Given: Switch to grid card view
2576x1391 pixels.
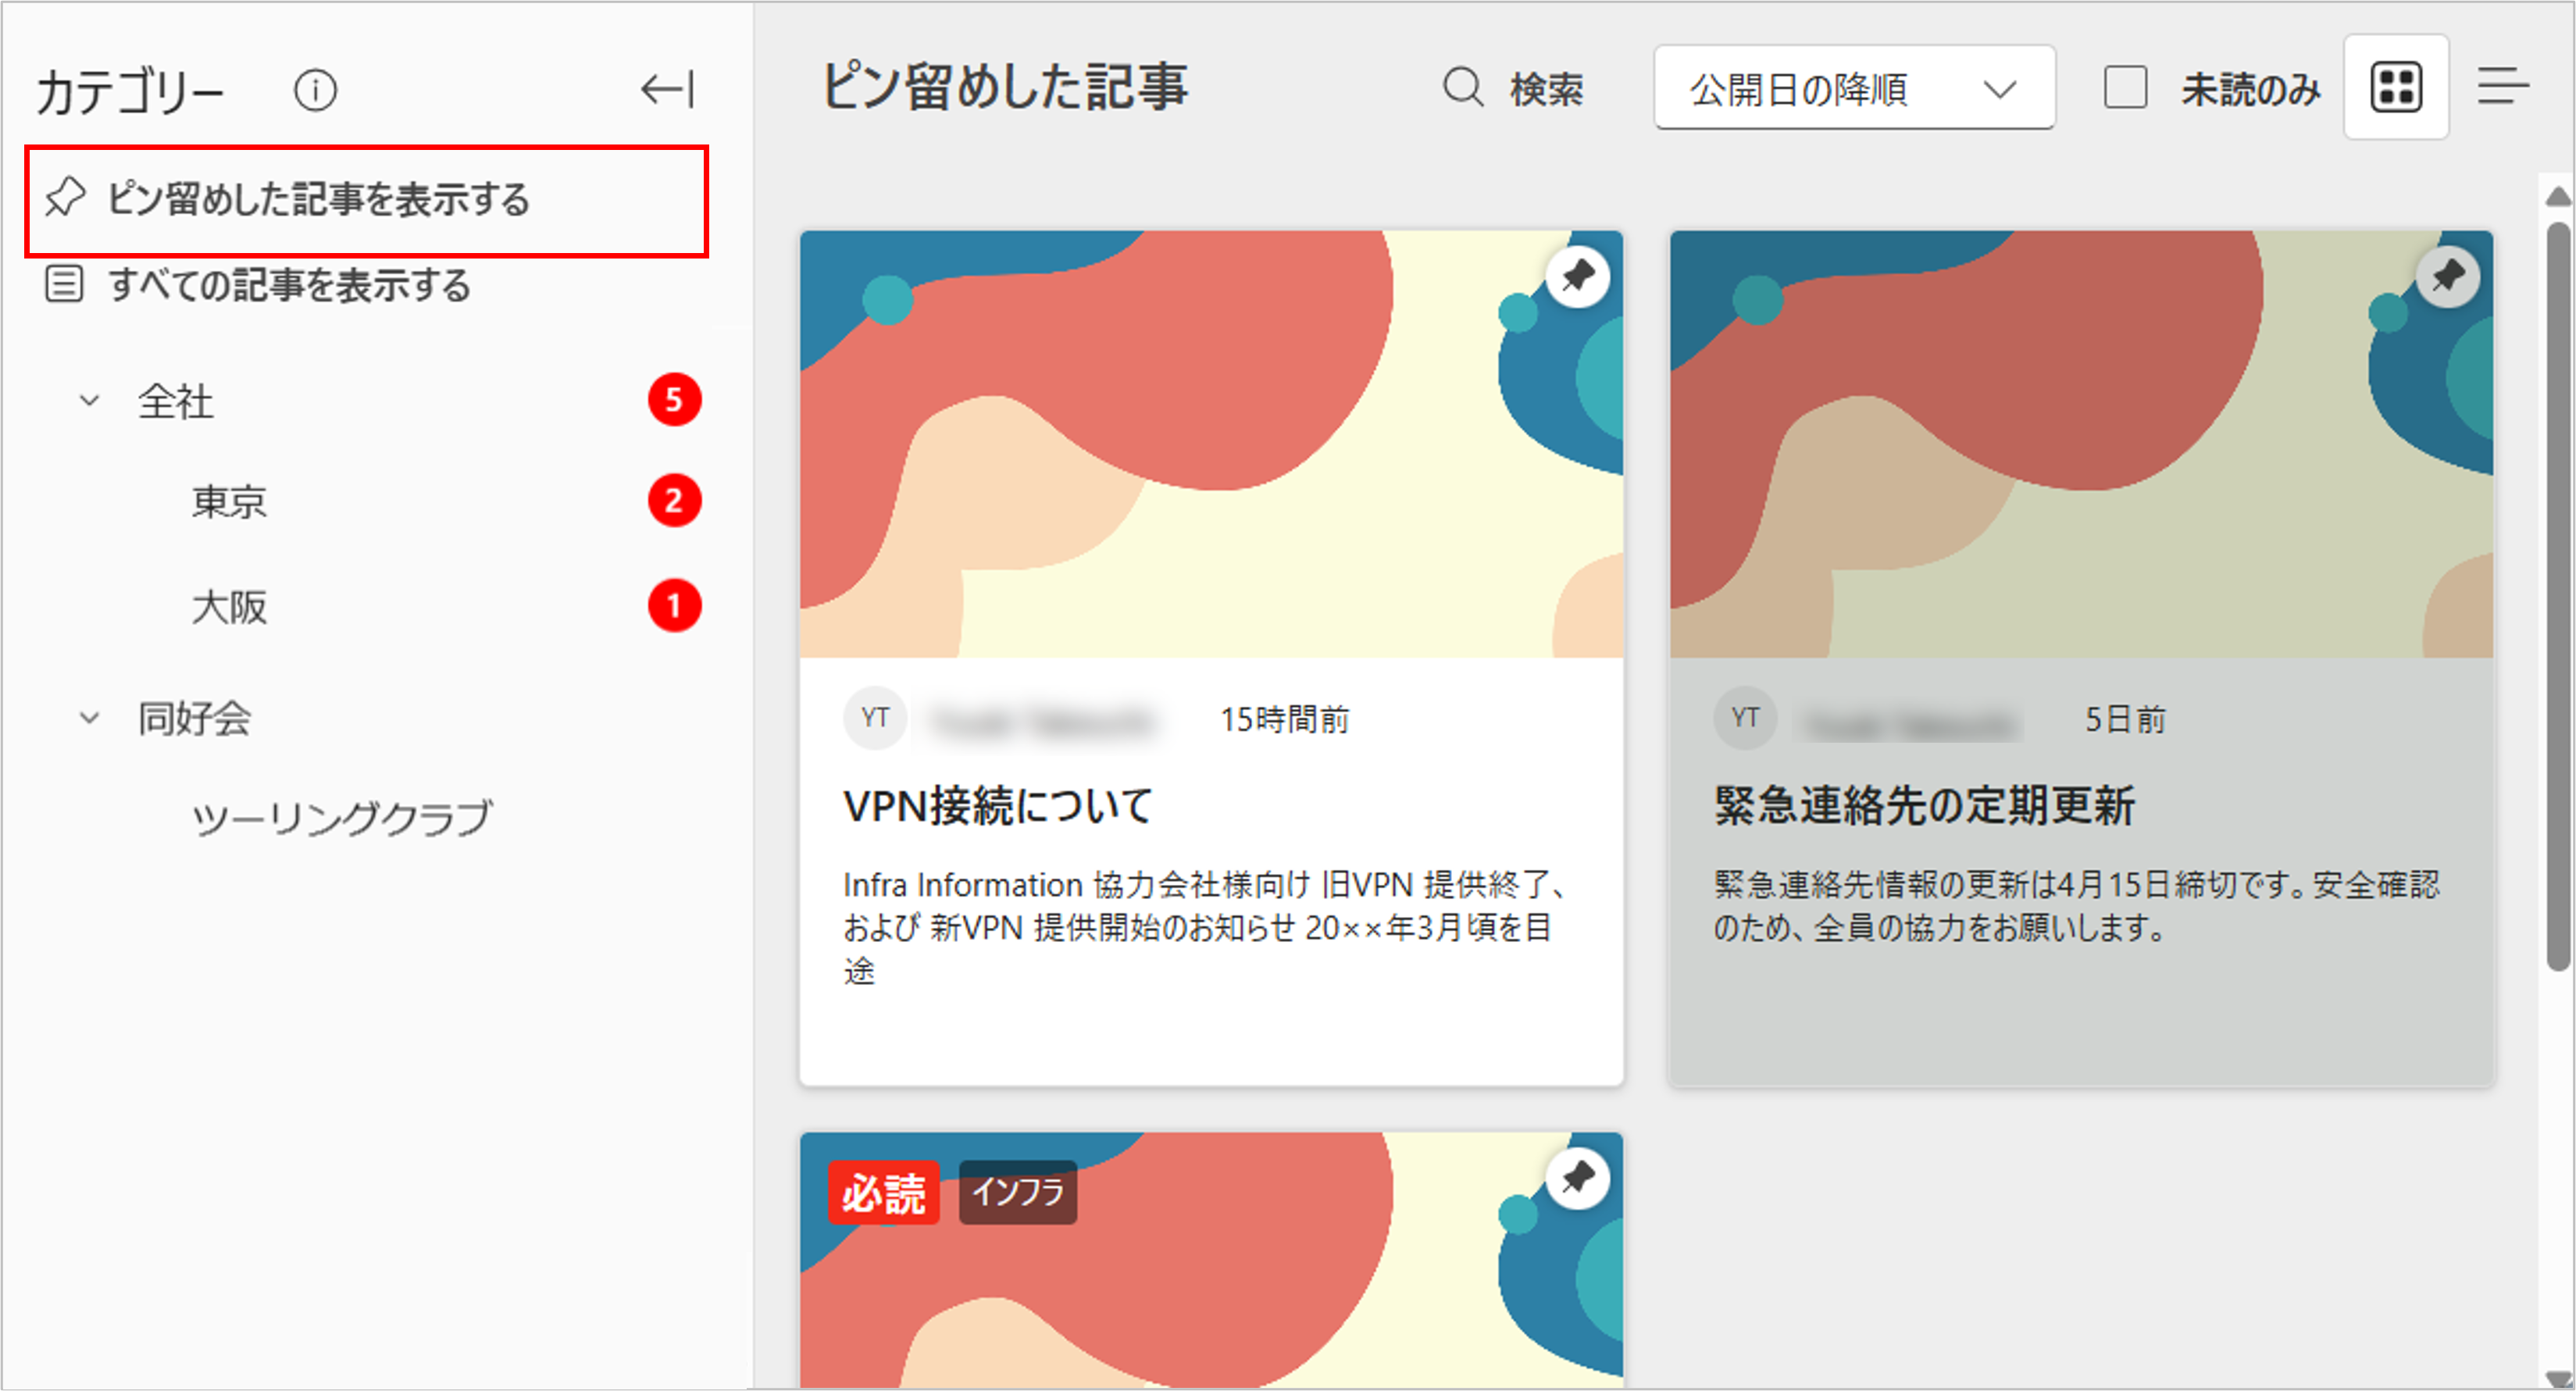Looking at the screenshot, I should pos(2396,88).
